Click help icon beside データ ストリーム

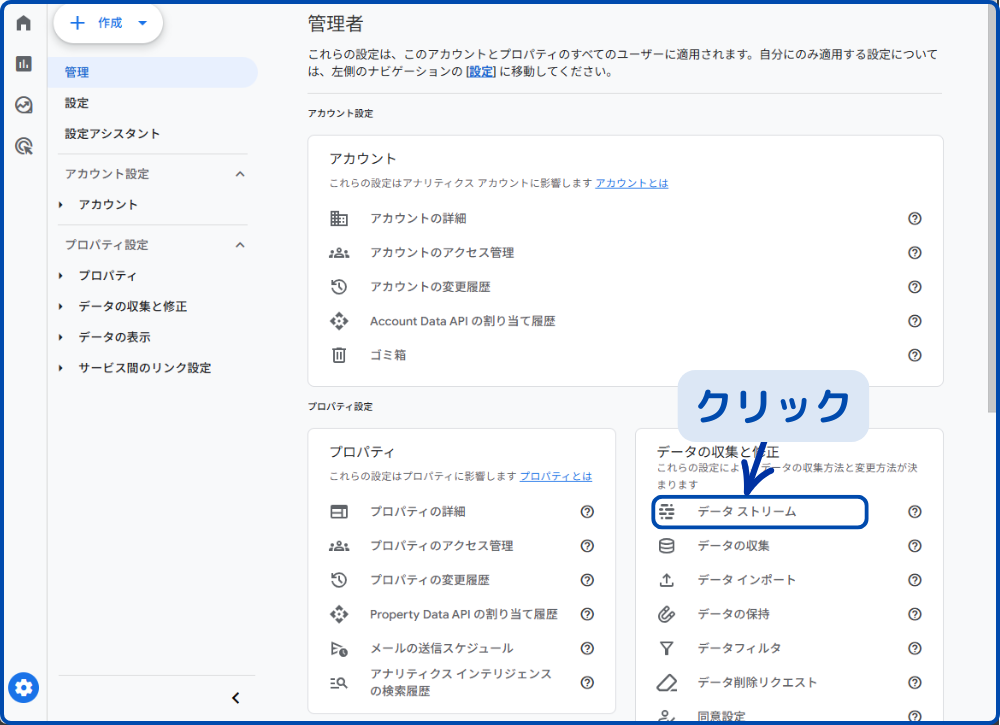point(914,512)
